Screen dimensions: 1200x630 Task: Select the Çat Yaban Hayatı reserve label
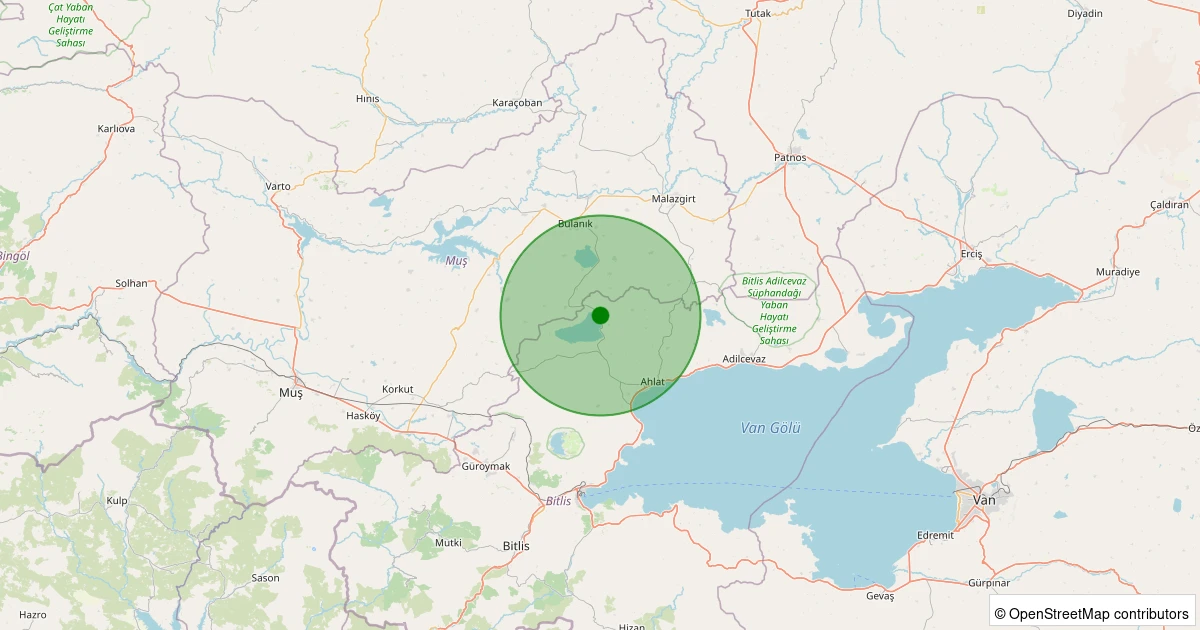[x=70, y=25]
